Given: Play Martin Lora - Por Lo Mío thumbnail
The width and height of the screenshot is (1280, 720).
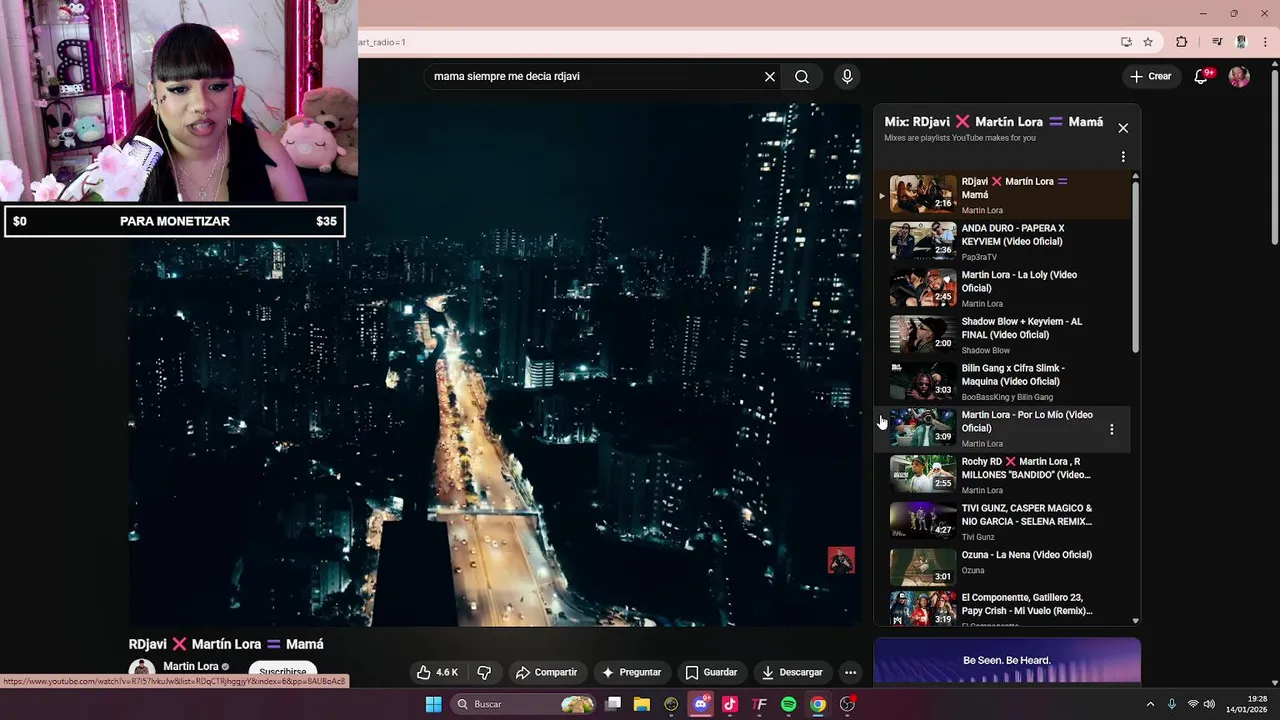Looking at the screenshot, I should (x=923, y=428).
